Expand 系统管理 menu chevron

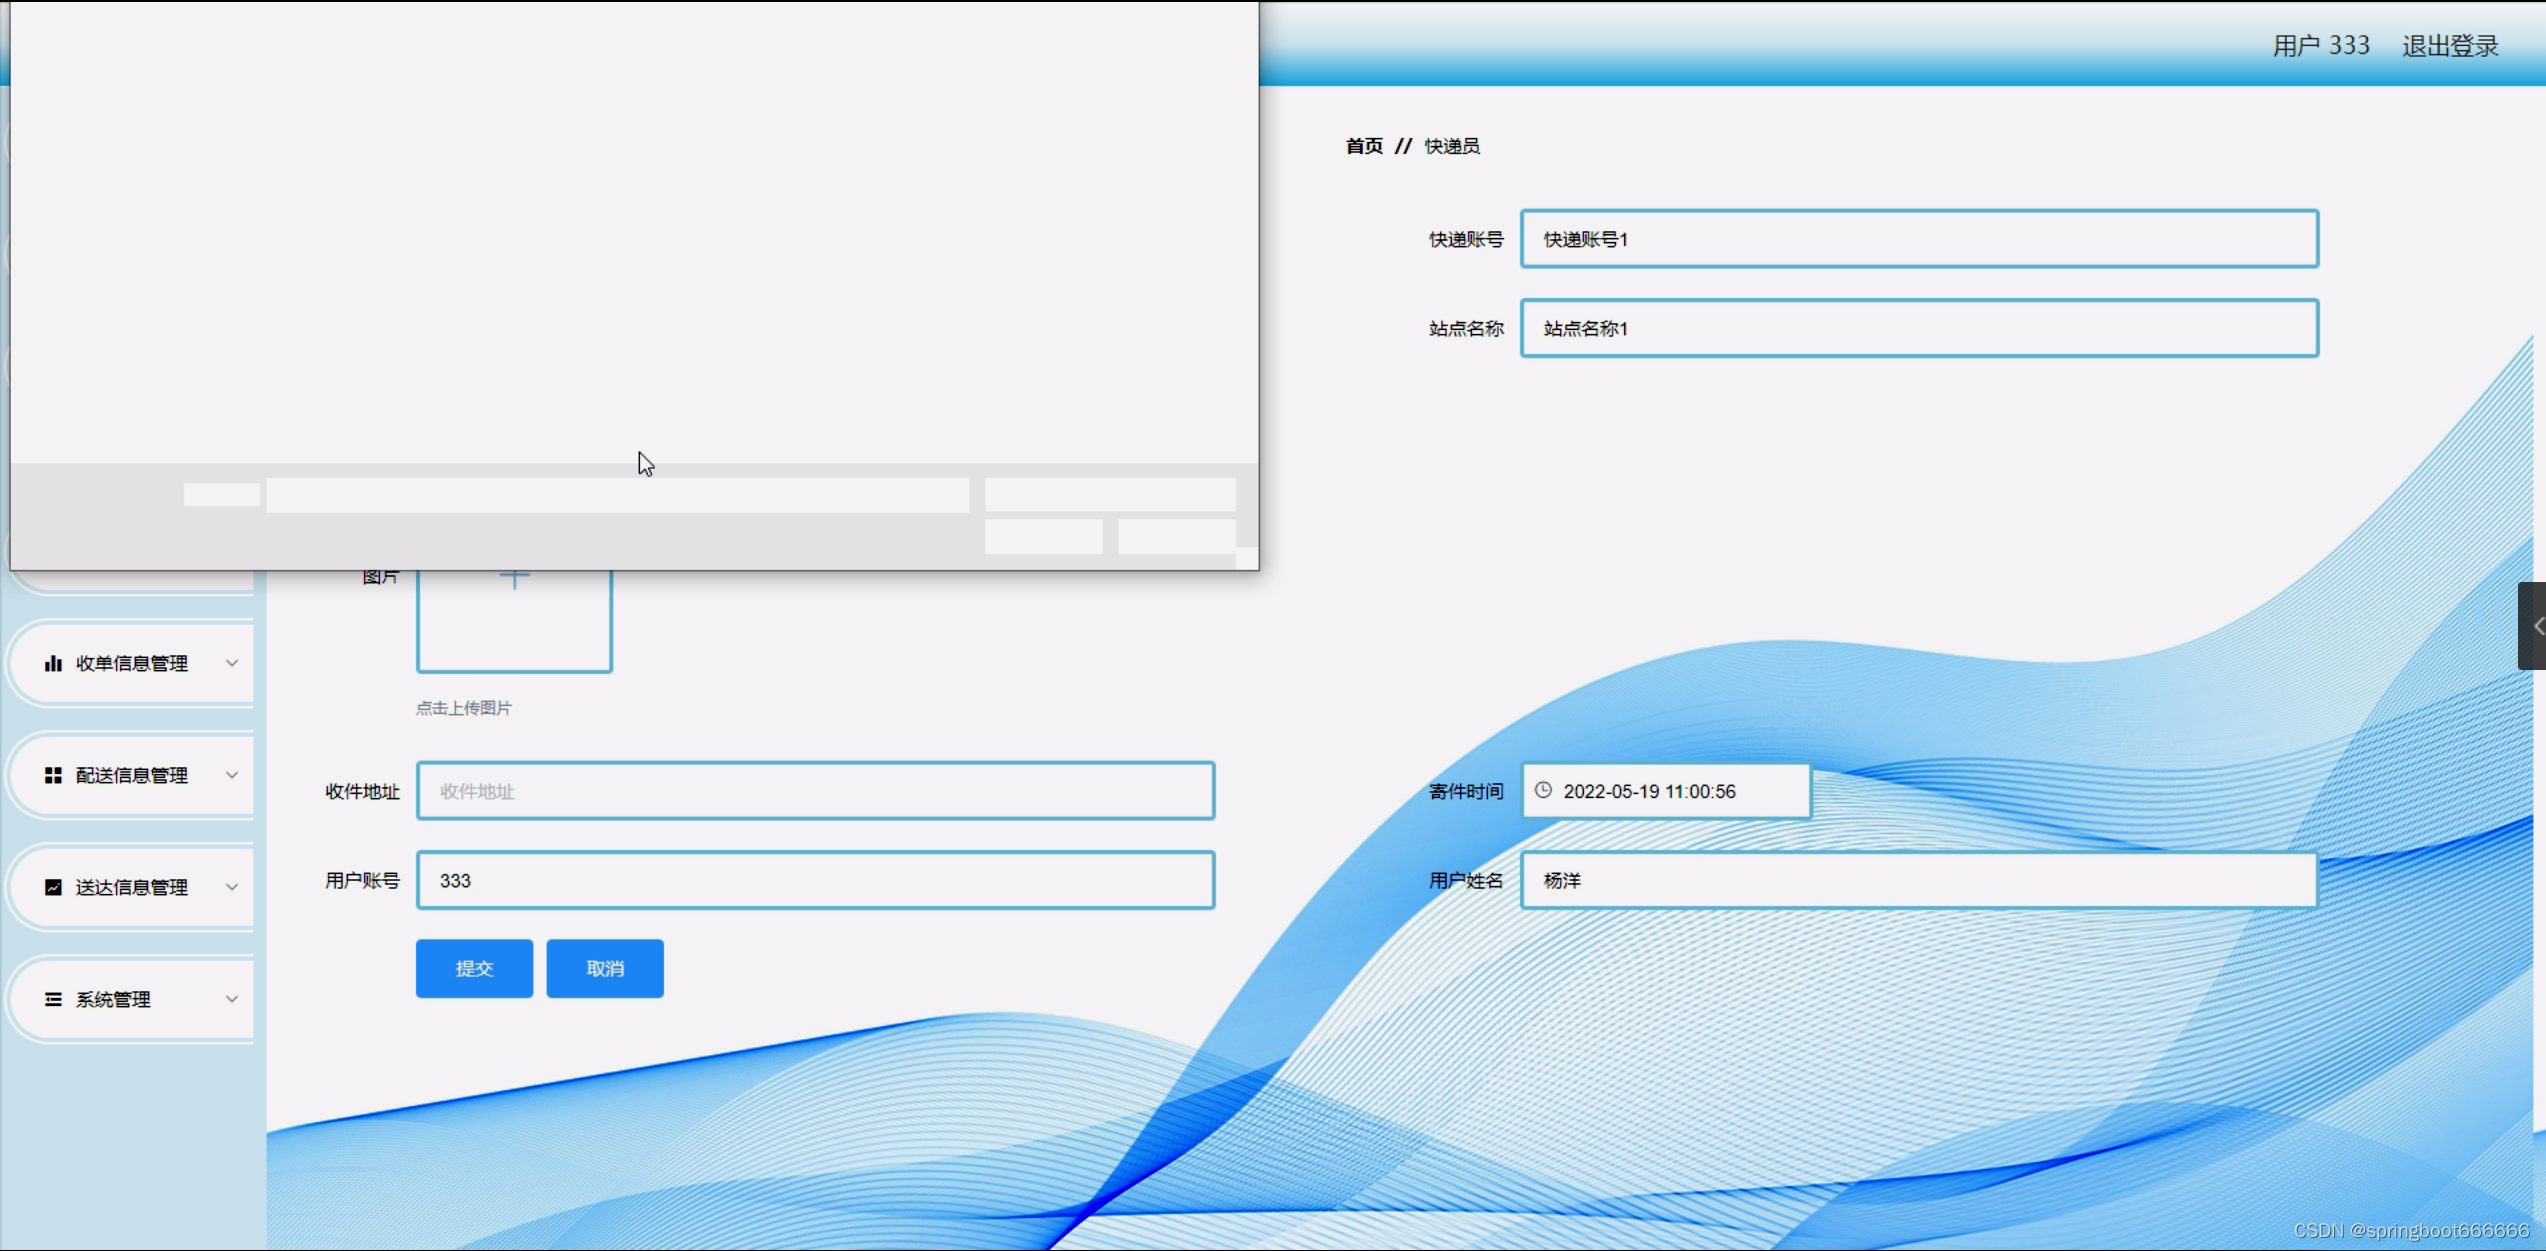(x=232, y=1000)
